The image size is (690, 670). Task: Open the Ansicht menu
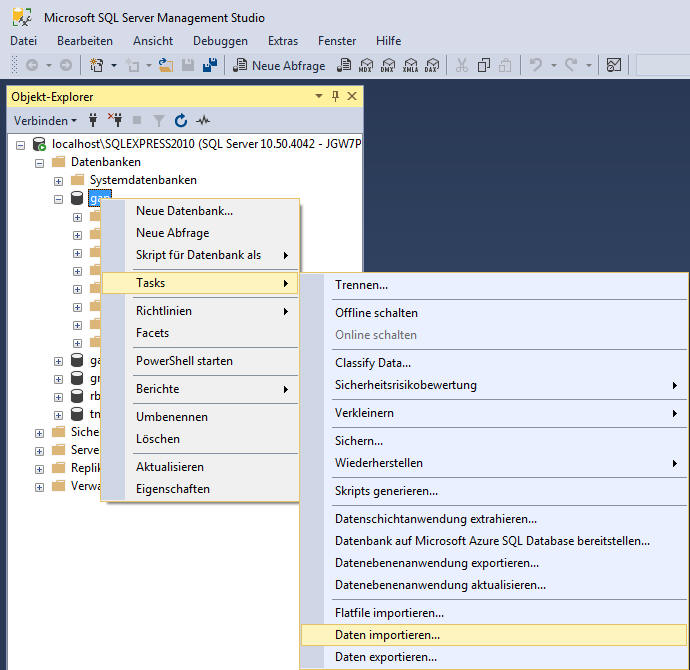153,41
